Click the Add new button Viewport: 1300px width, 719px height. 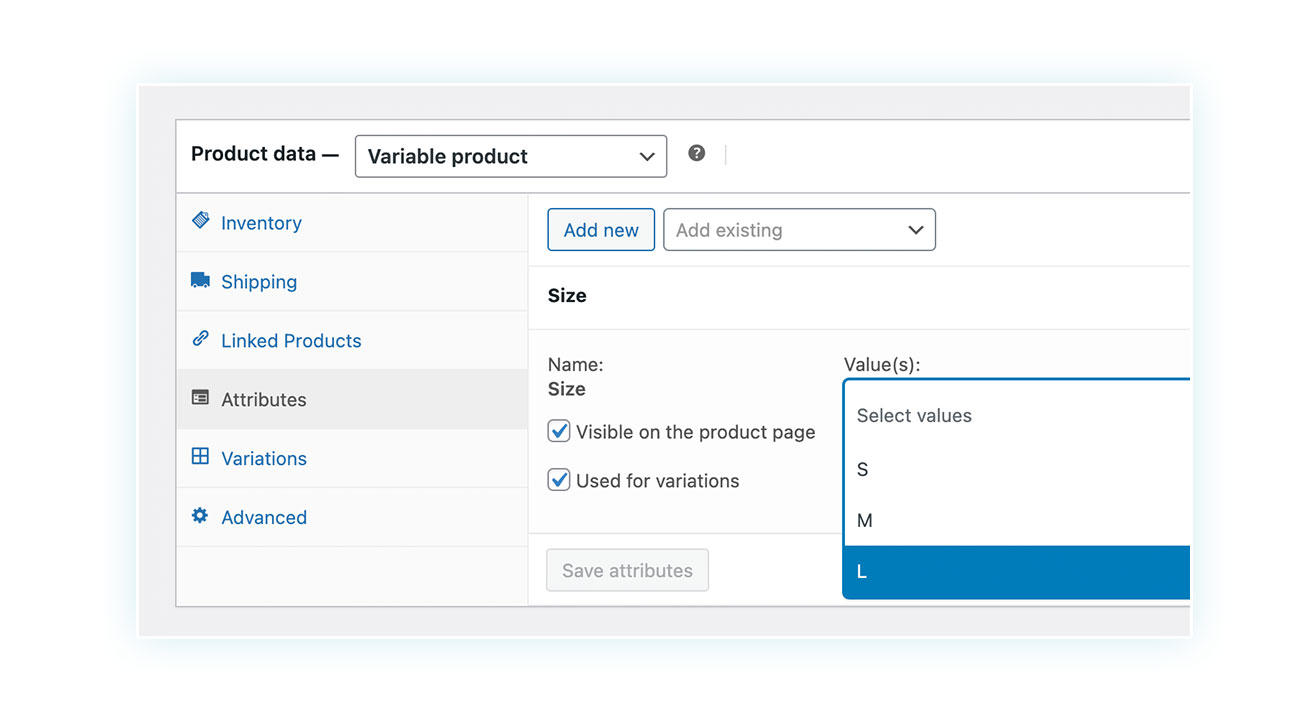click(x=601, y=230)
